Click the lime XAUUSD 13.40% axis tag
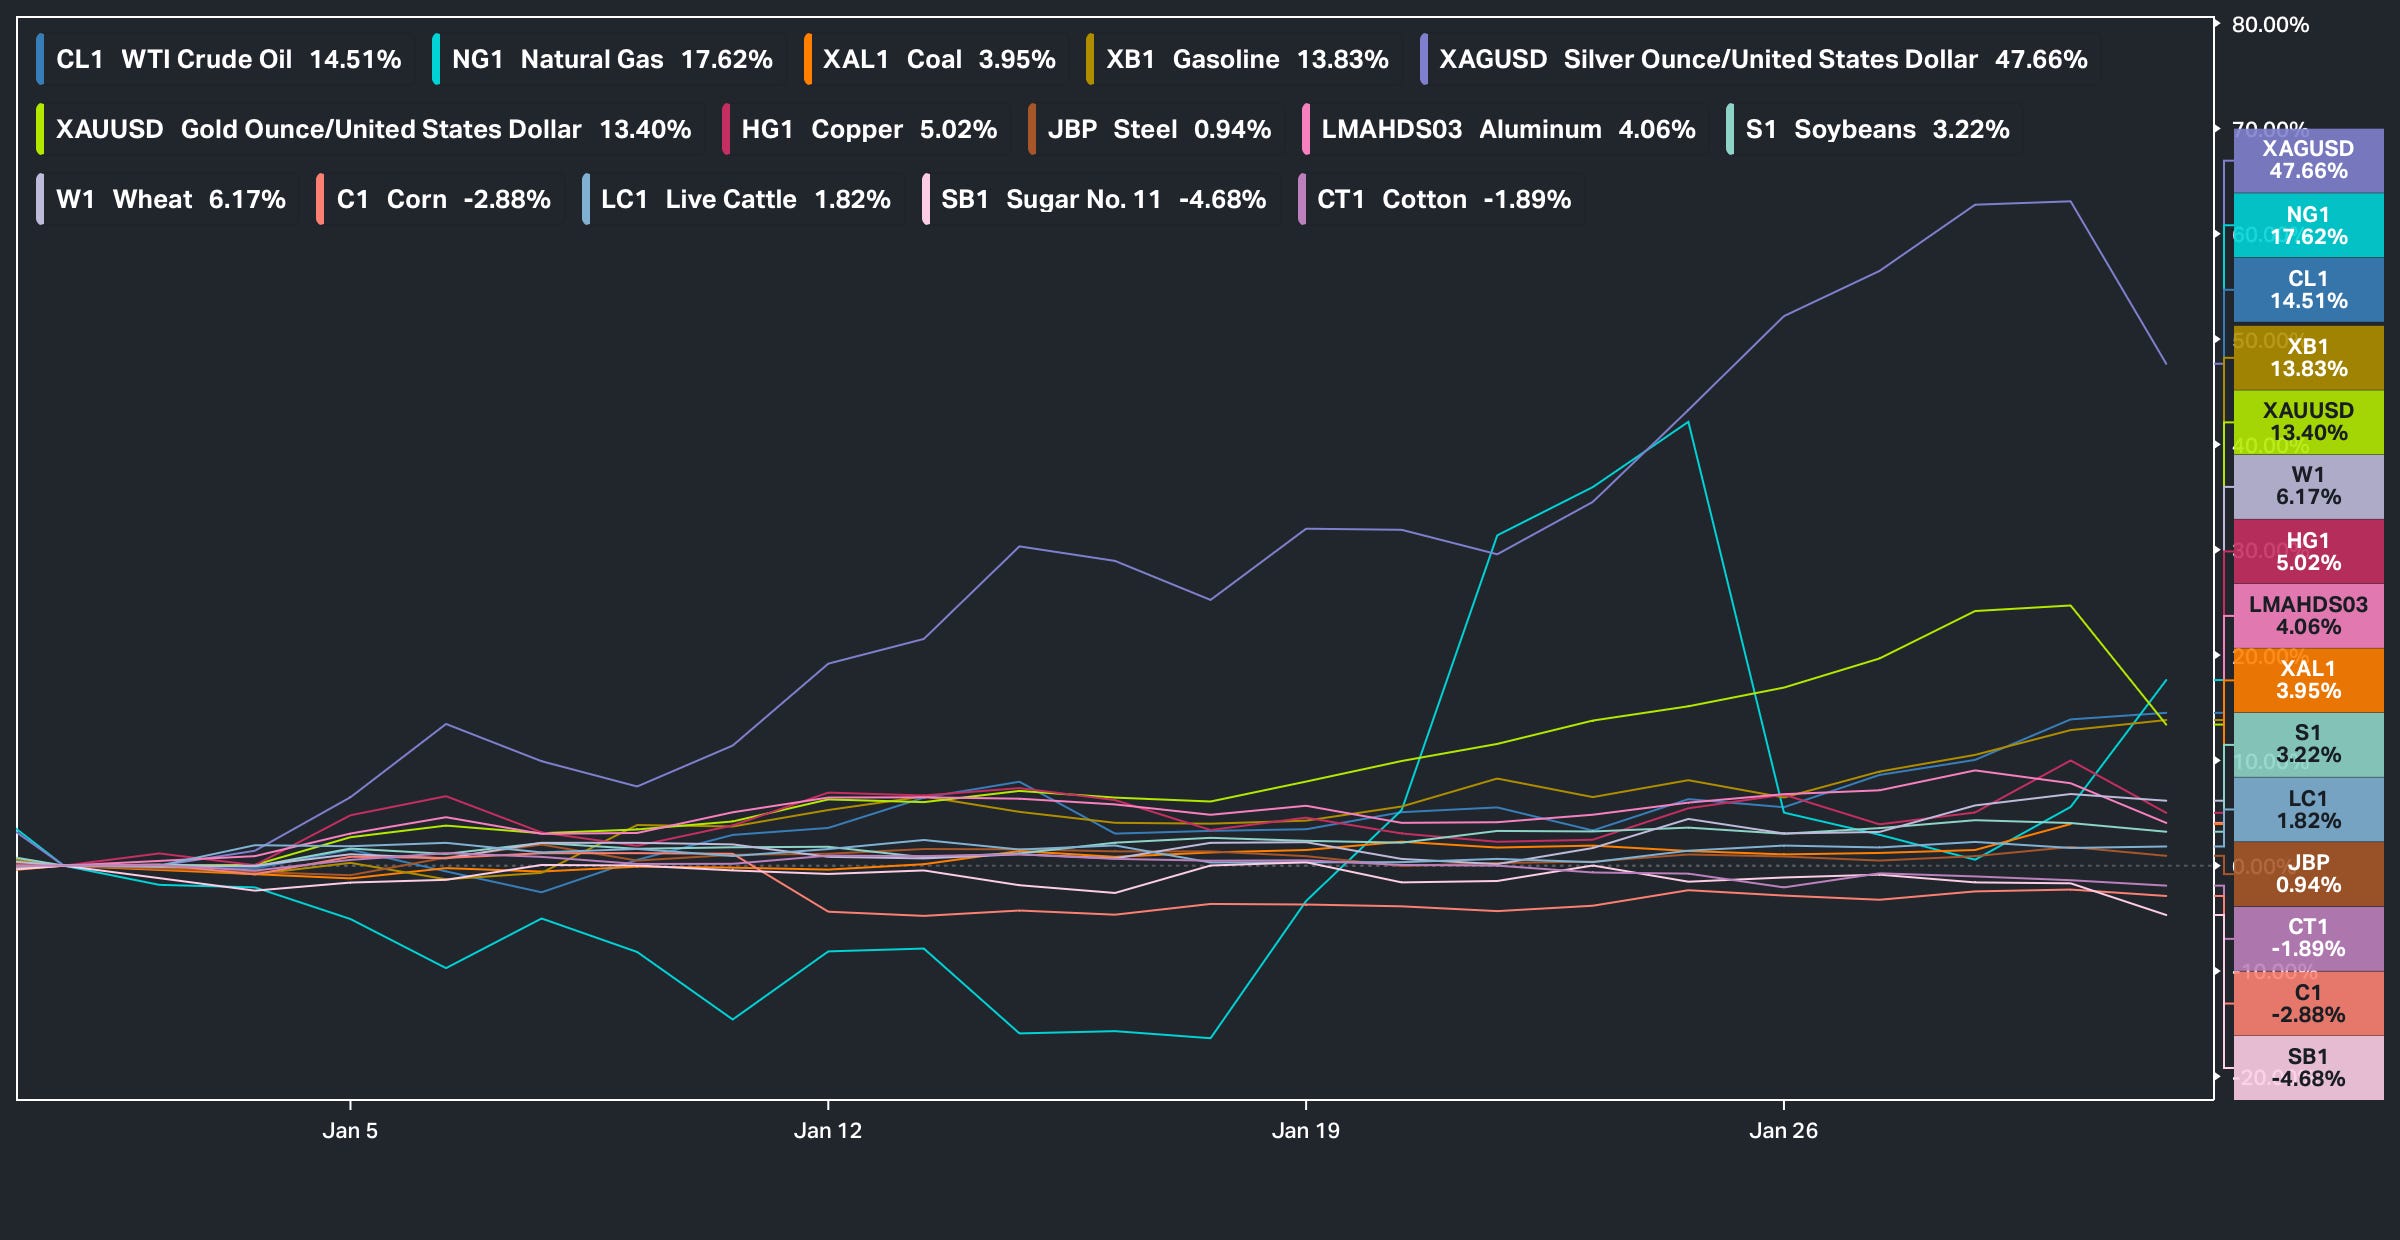Image resolution: width=2400 pixels, height=1240 pixels. [x=2308, y=422]
